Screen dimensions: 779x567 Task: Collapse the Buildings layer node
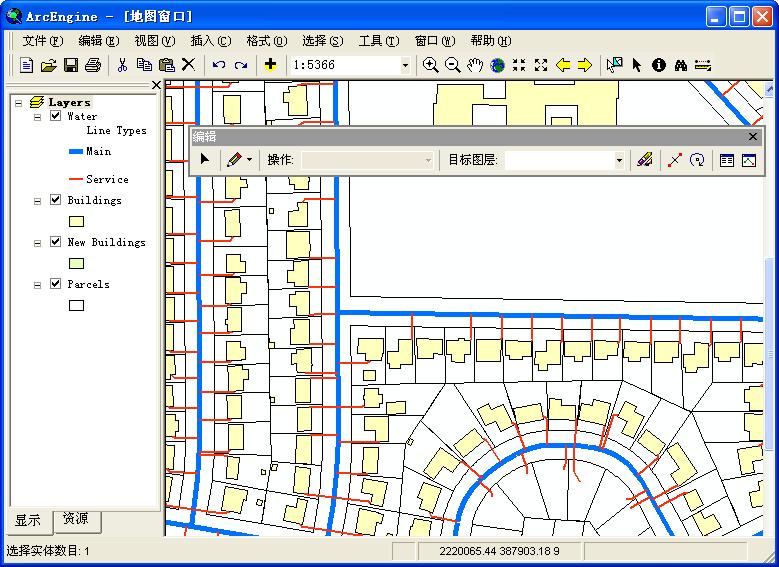(x=37, y=201)
